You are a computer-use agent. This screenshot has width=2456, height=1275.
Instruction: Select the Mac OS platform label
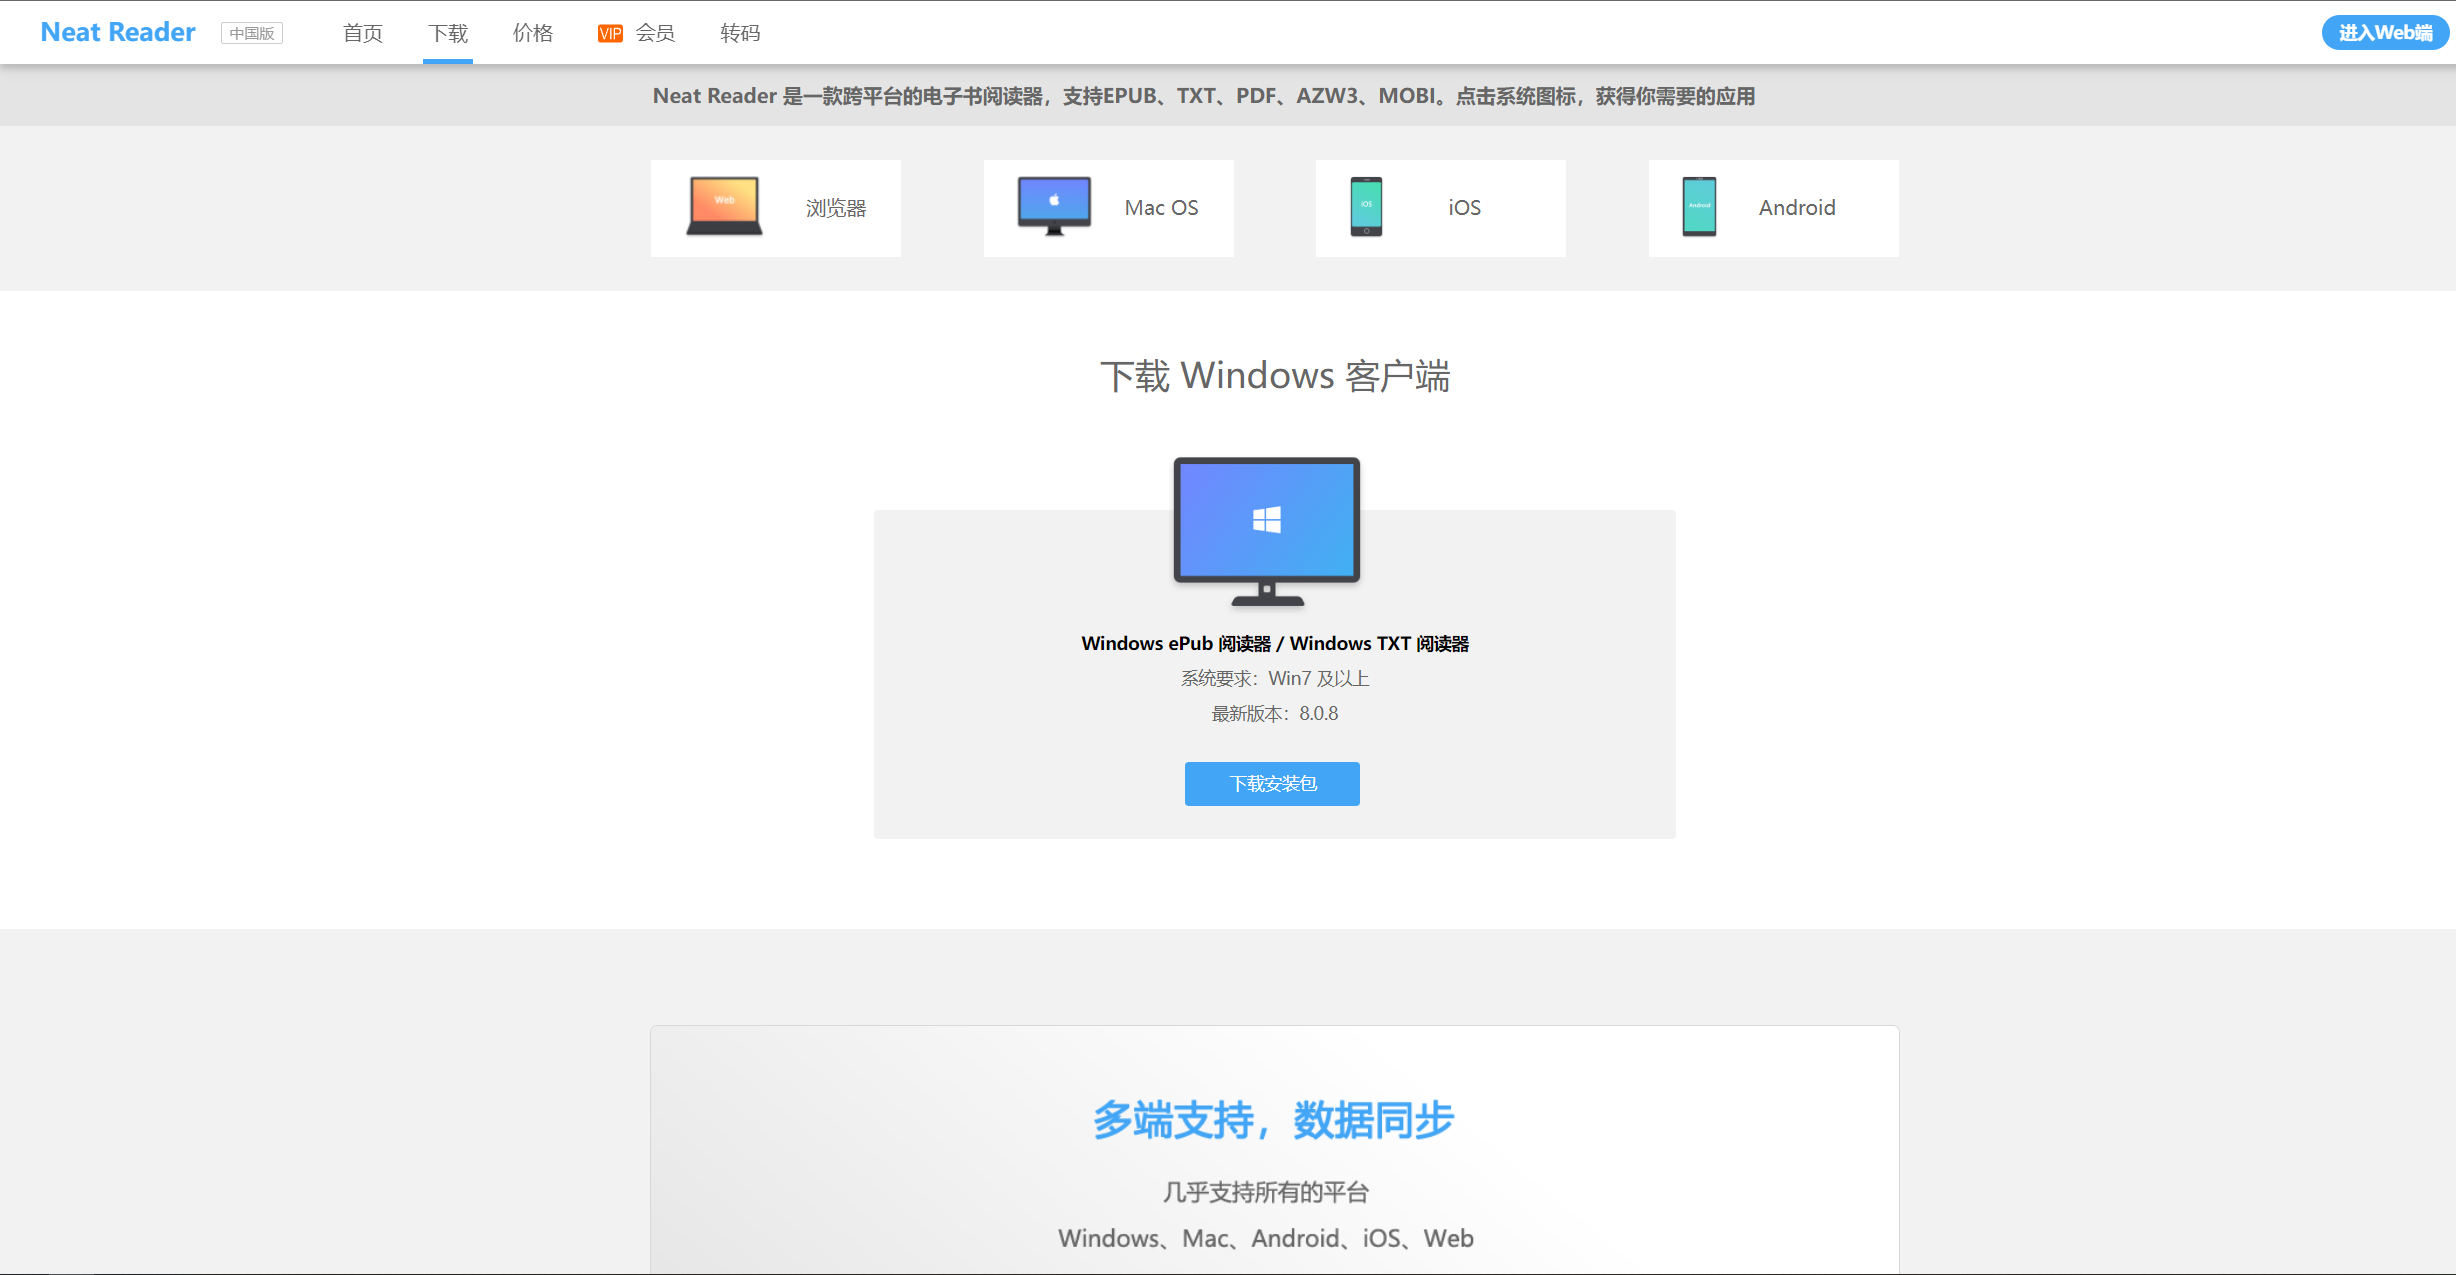click(1161, 207)
